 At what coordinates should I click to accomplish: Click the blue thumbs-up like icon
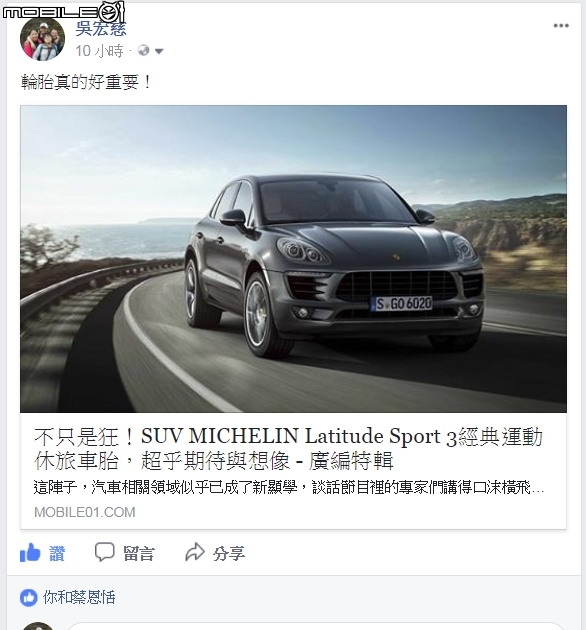pyautogui.click(x=30, y=553)
